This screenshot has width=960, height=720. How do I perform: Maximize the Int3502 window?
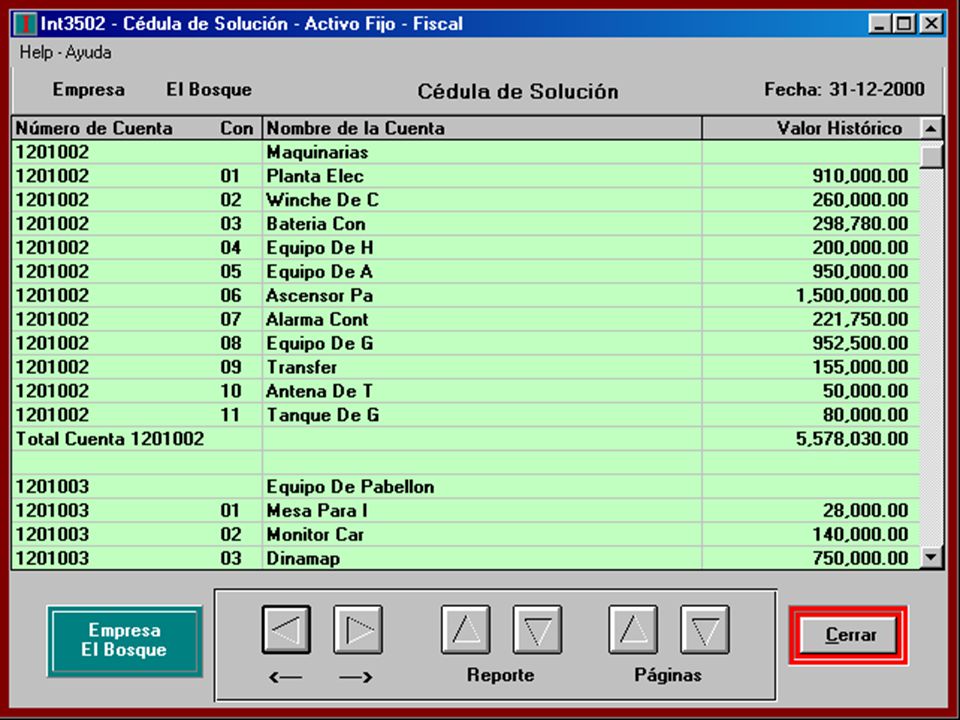click(x=904, y=24)
